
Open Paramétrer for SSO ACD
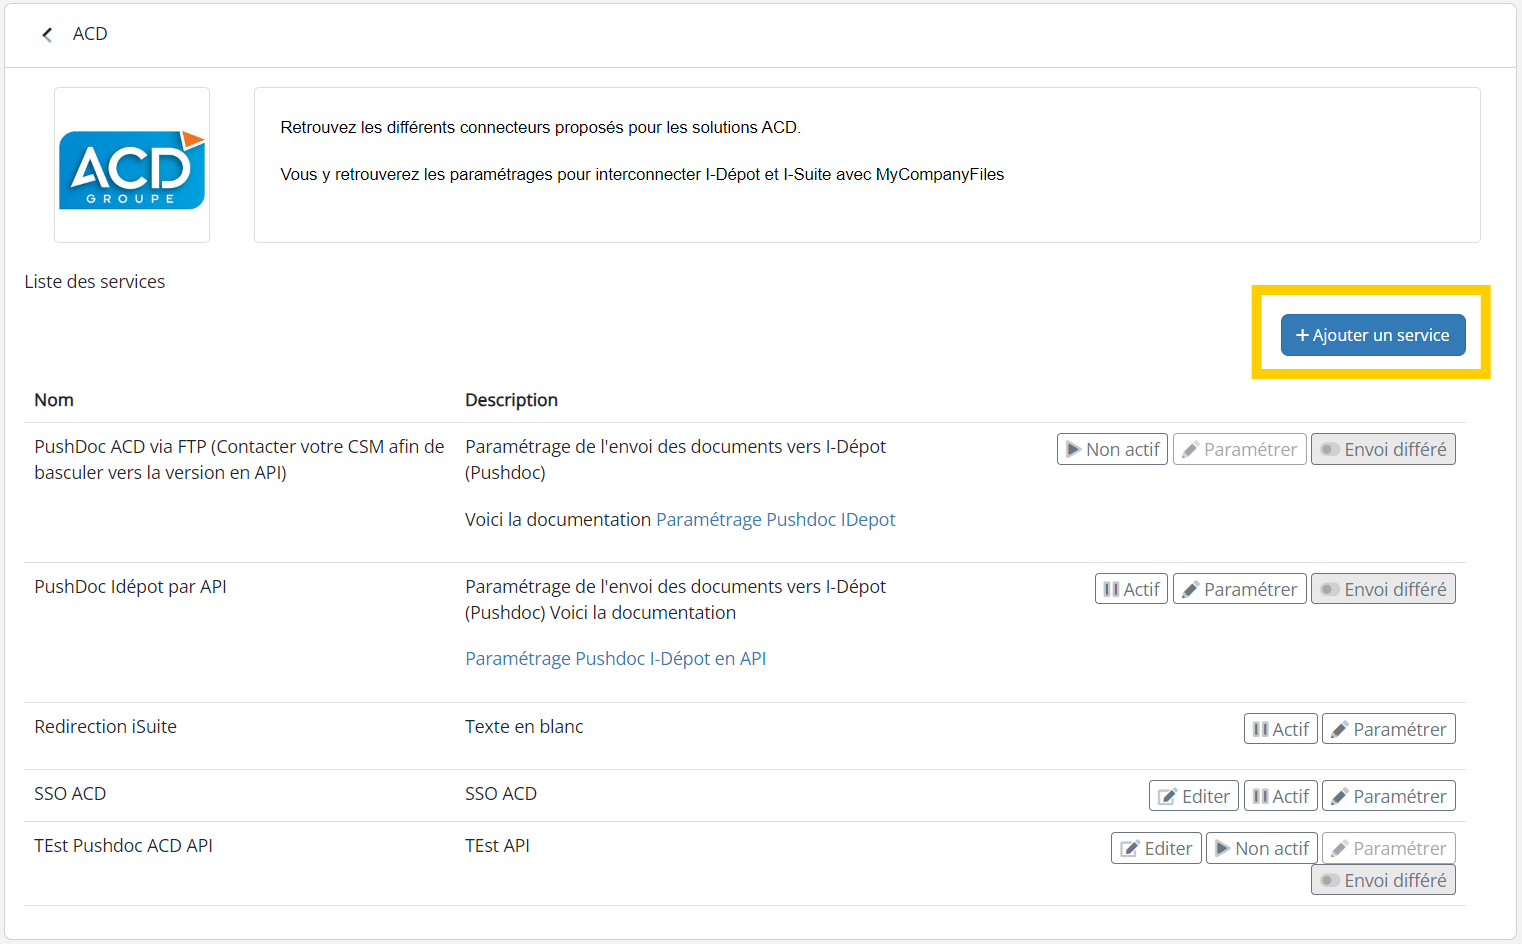coord(1388,797)
